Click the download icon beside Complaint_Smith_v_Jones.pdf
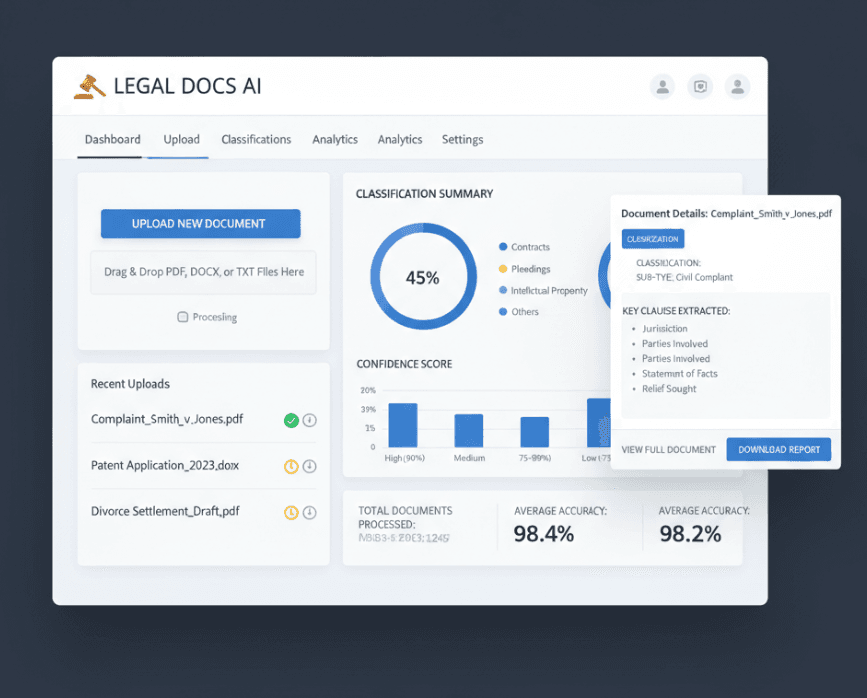The image size is (867, 698). click(x=309, y=420)
